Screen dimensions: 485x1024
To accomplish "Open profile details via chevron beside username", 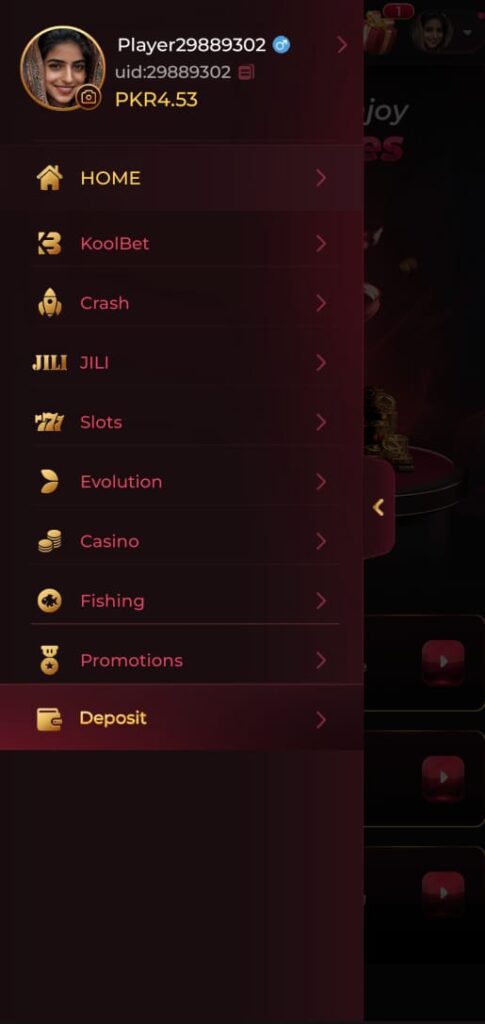I will pyautogui.click(x=342, y=45).
